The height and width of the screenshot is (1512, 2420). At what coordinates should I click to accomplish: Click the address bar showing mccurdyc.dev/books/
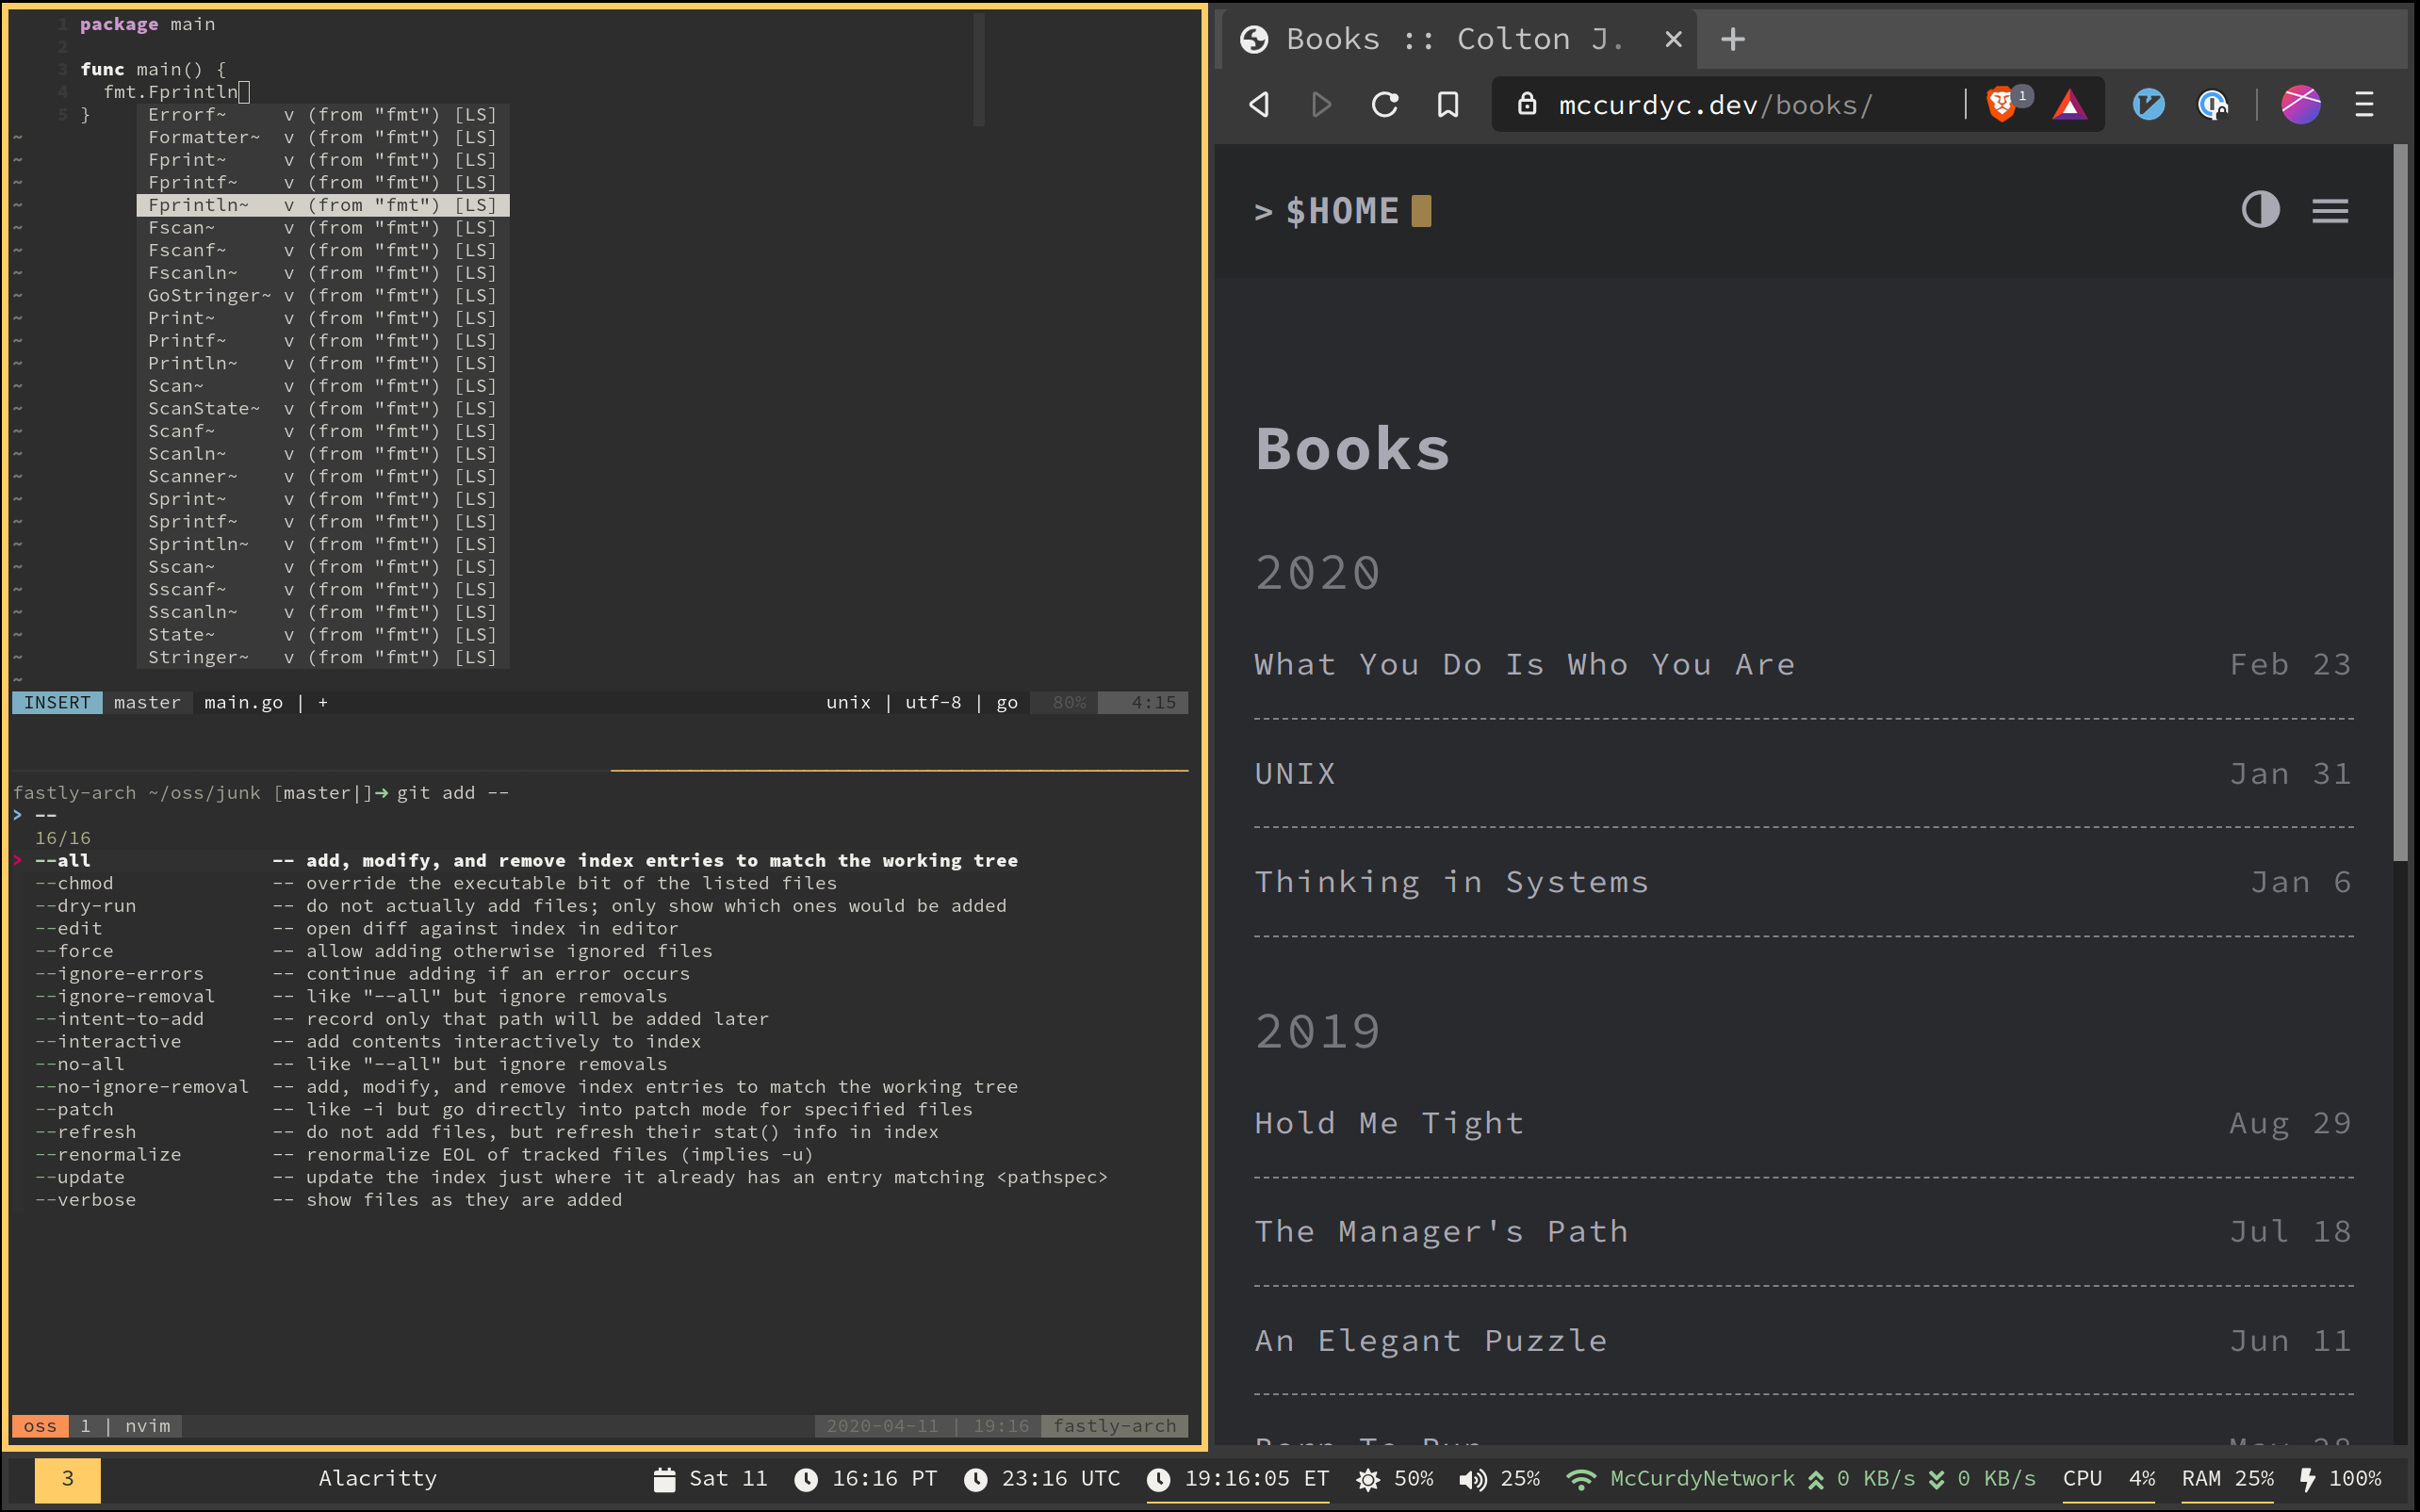pos(1714,104)
